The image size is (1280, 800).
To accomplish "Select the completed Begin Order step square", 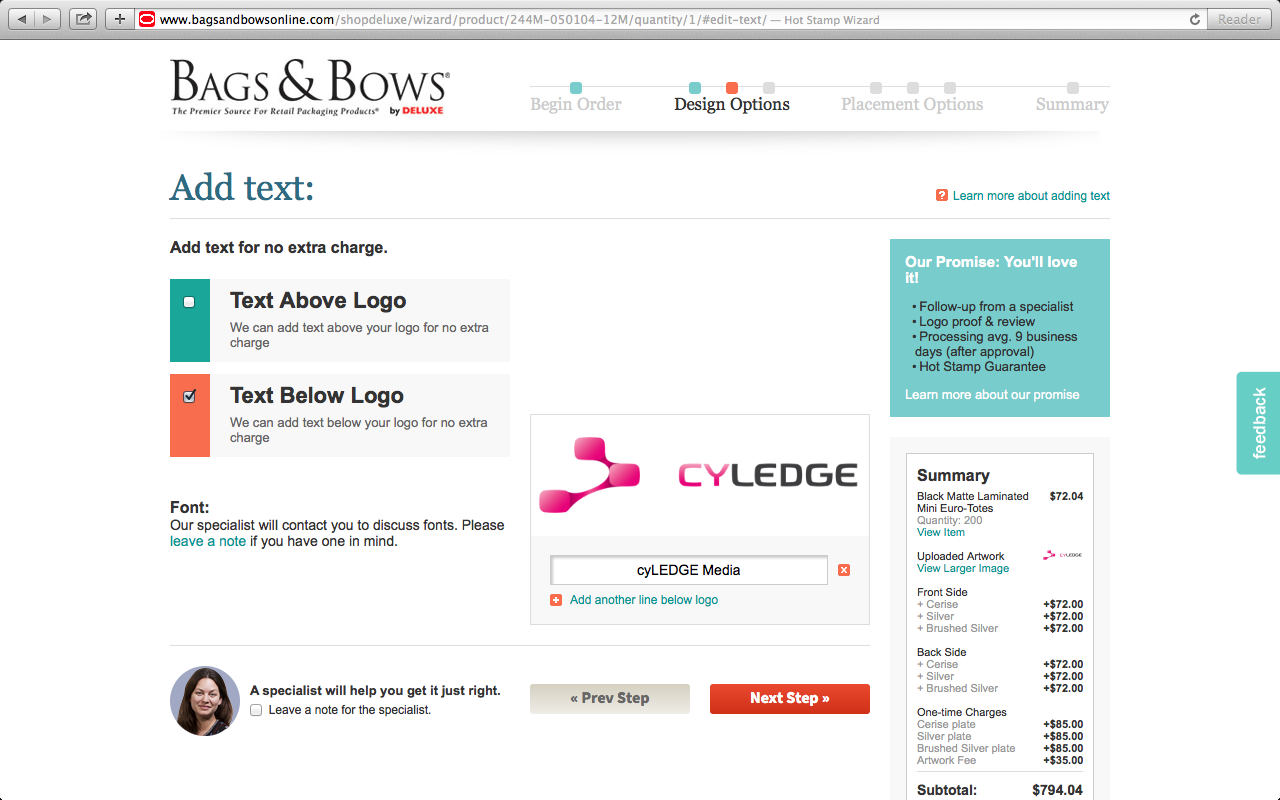I will pos(576,87).
